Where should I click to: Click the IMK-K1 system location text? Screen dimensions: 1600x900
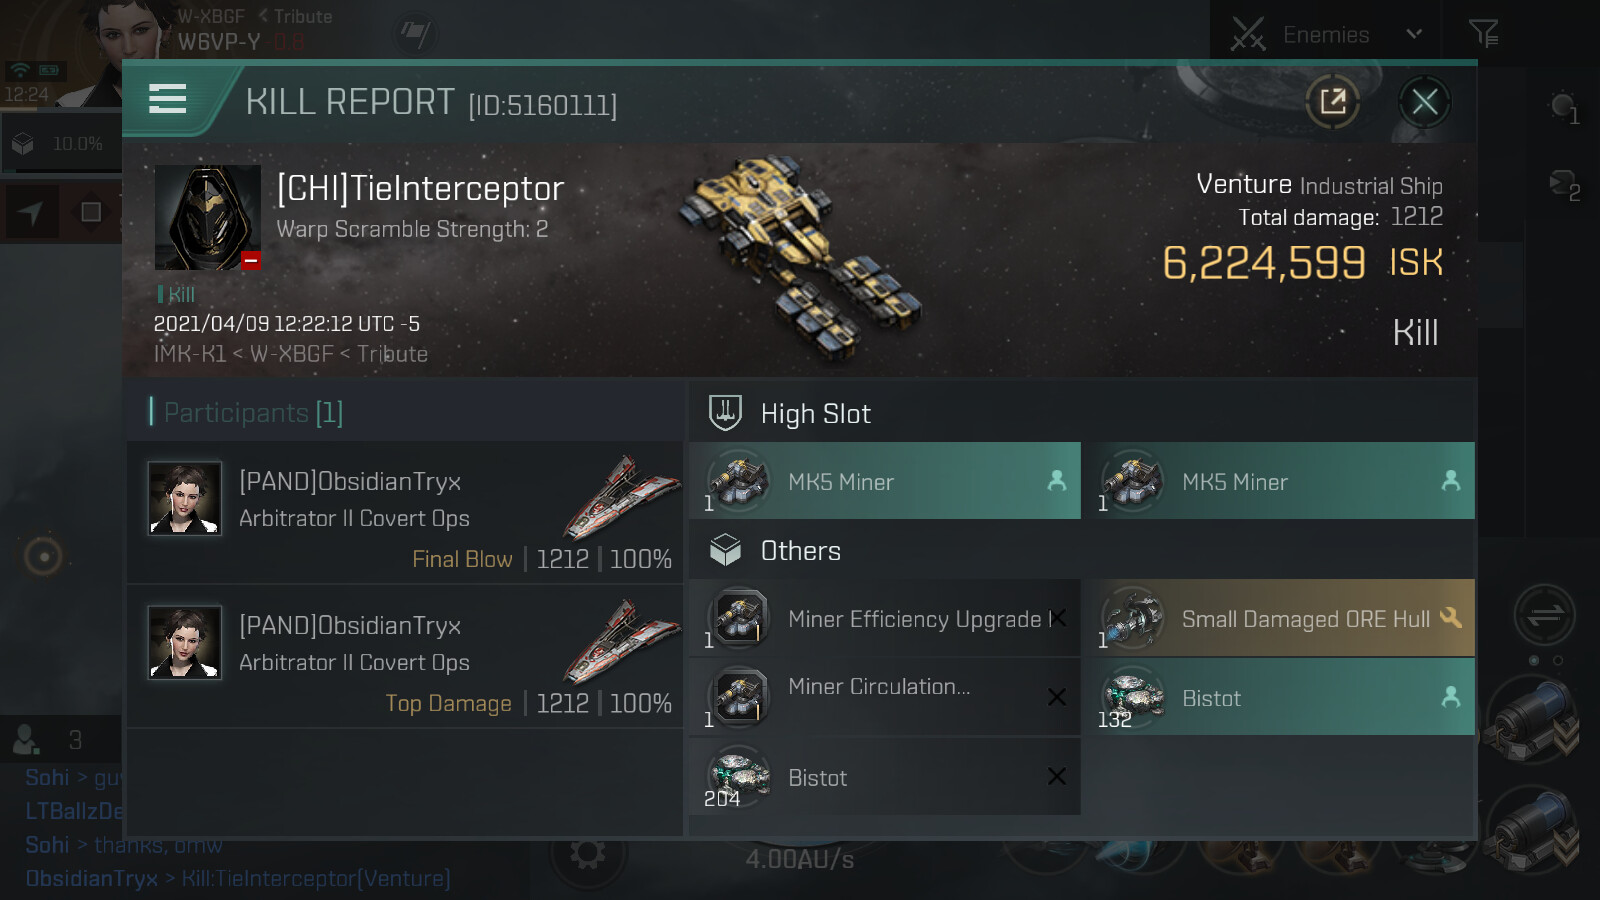coord(189,354)
